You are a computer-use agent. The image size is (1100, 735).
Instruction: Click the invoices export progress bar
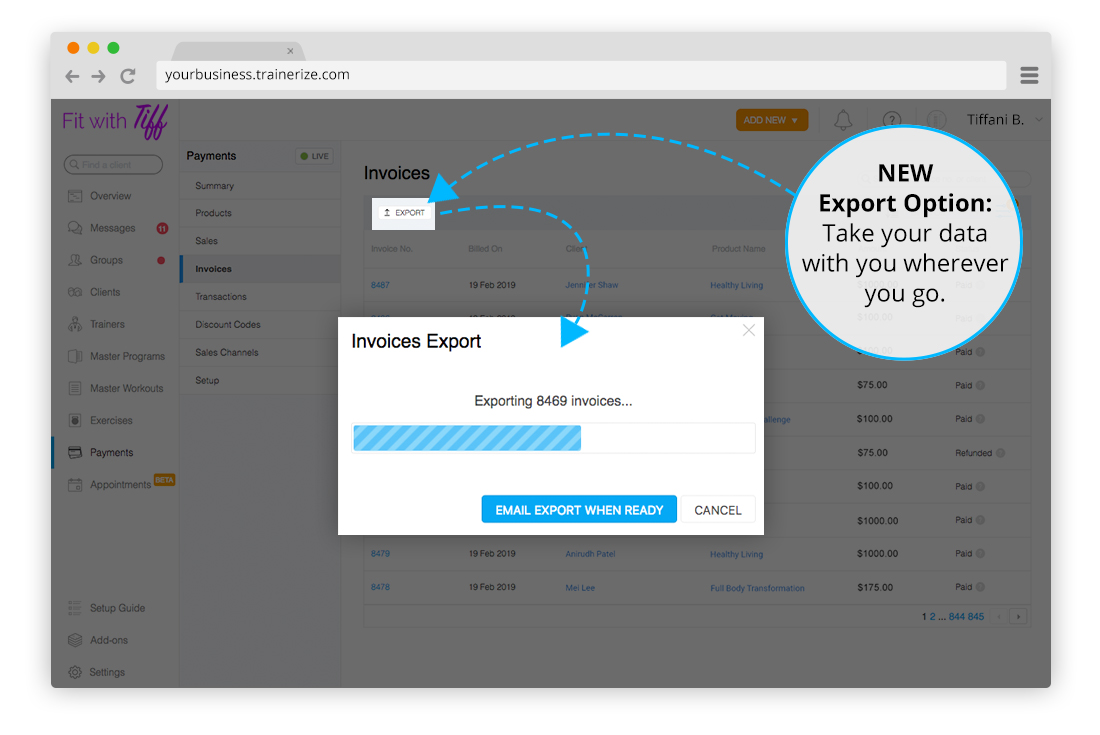coord(553,438)
